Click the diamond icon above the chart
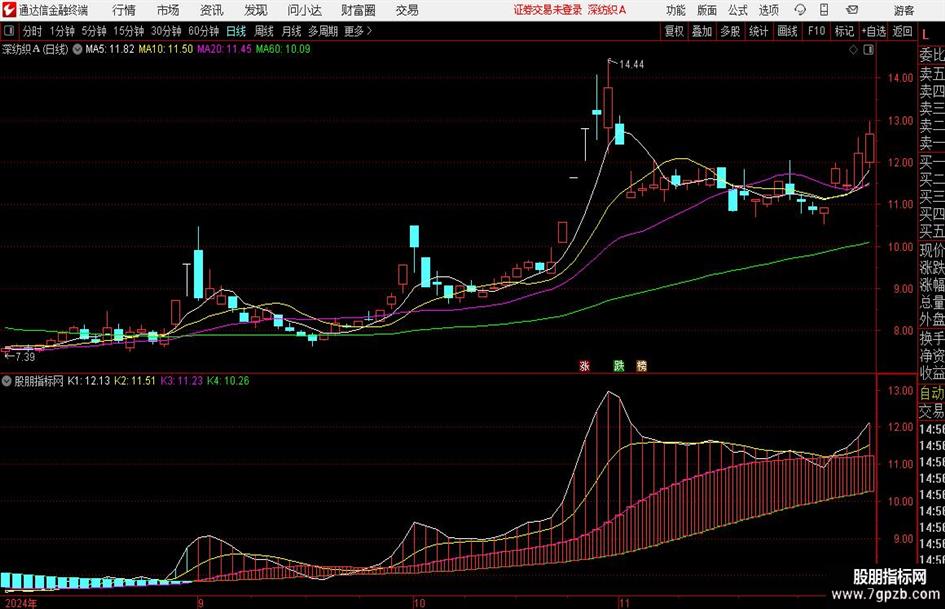This screenshot has height=609, width=945. 853,49
